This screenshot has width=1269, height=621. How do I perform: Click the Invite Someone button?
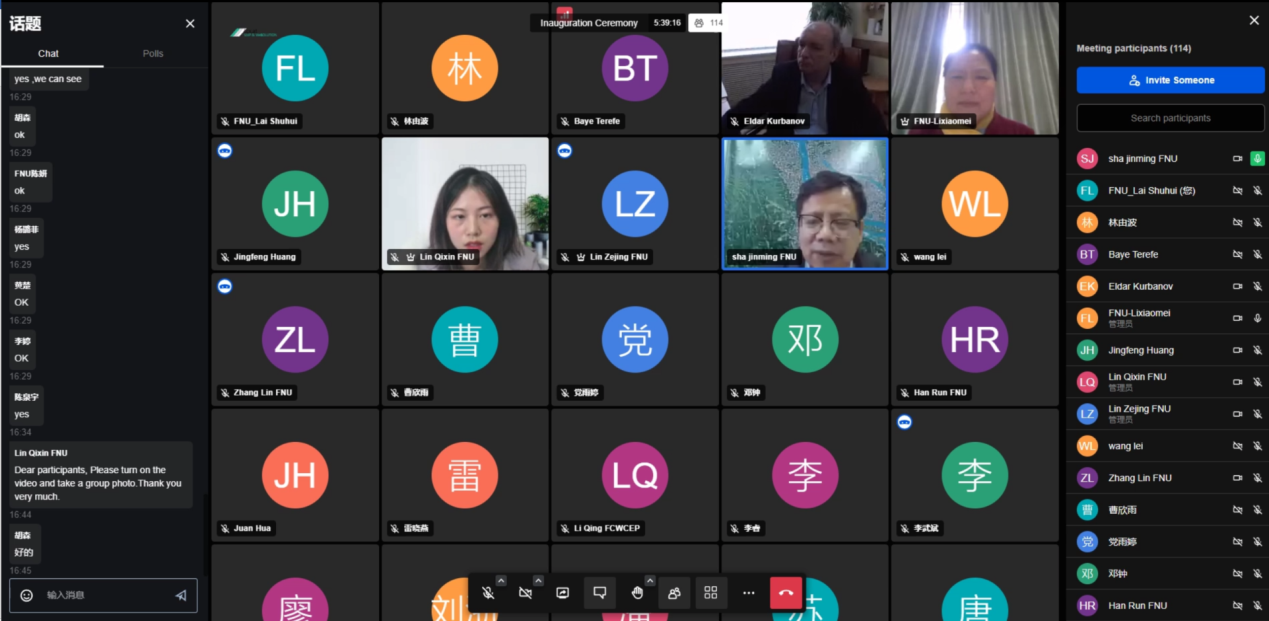(x=1171, y=80)
